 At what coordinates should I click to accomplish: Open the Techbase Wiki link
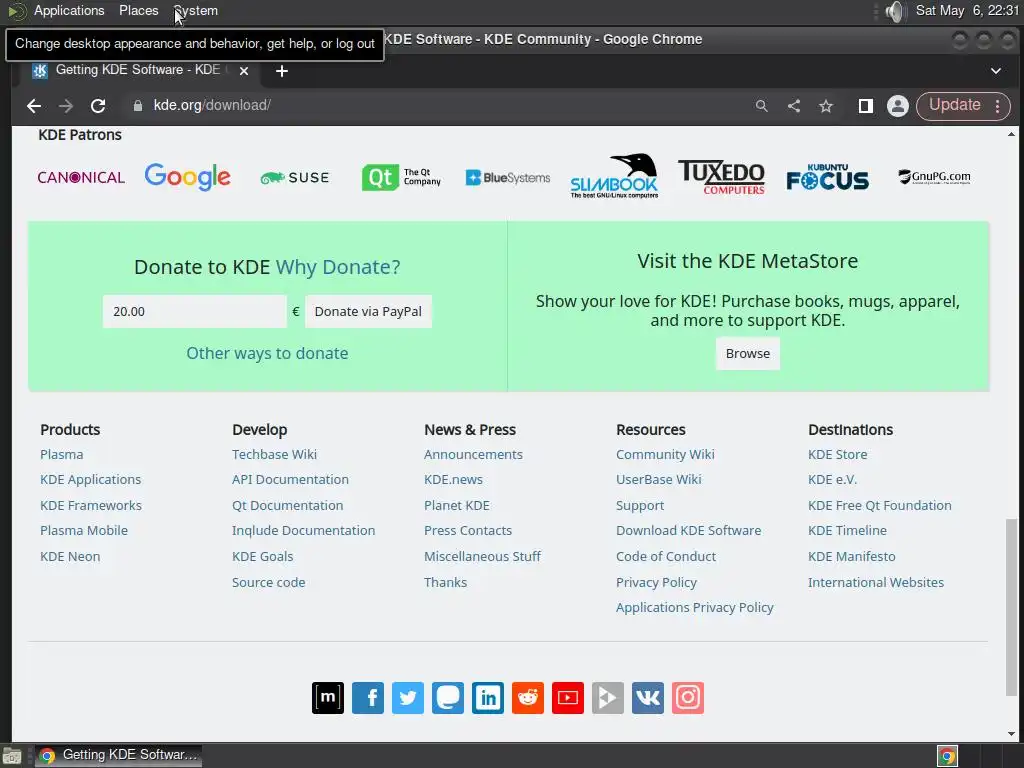pyautogui.click(x=274, y=454)
